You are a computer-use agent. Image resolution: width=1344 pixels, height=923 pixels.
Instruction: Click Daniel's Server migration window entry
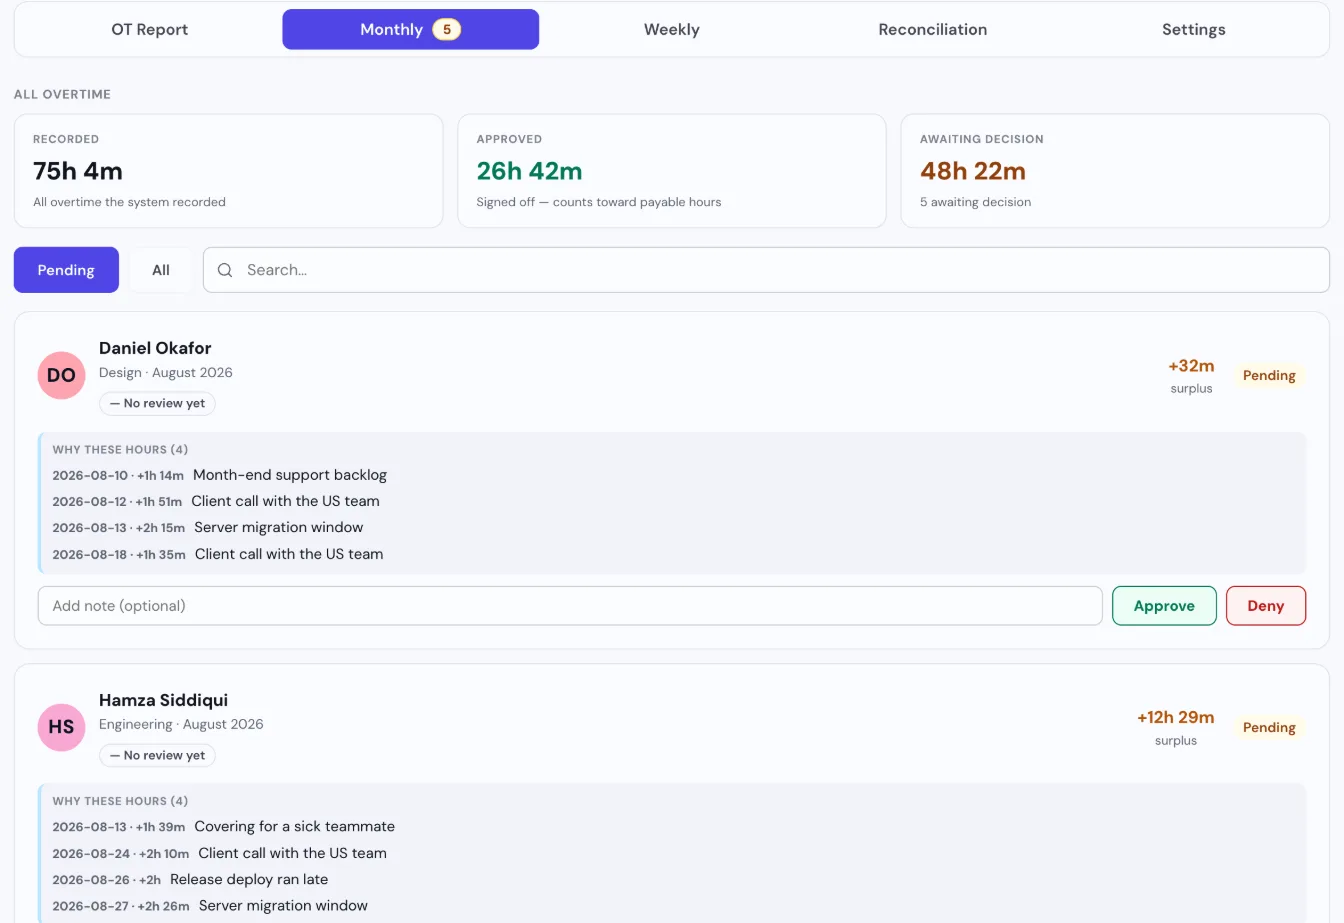tap(208, 527)
